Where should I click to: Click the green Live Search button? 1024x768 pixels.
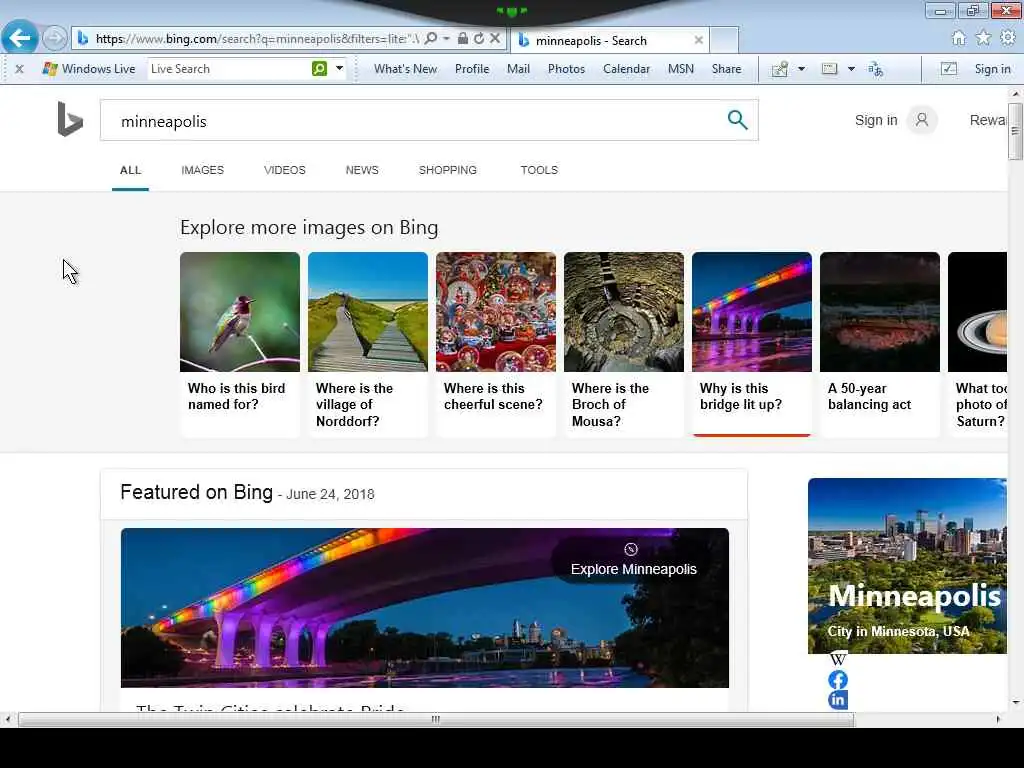tap(319, 69)
